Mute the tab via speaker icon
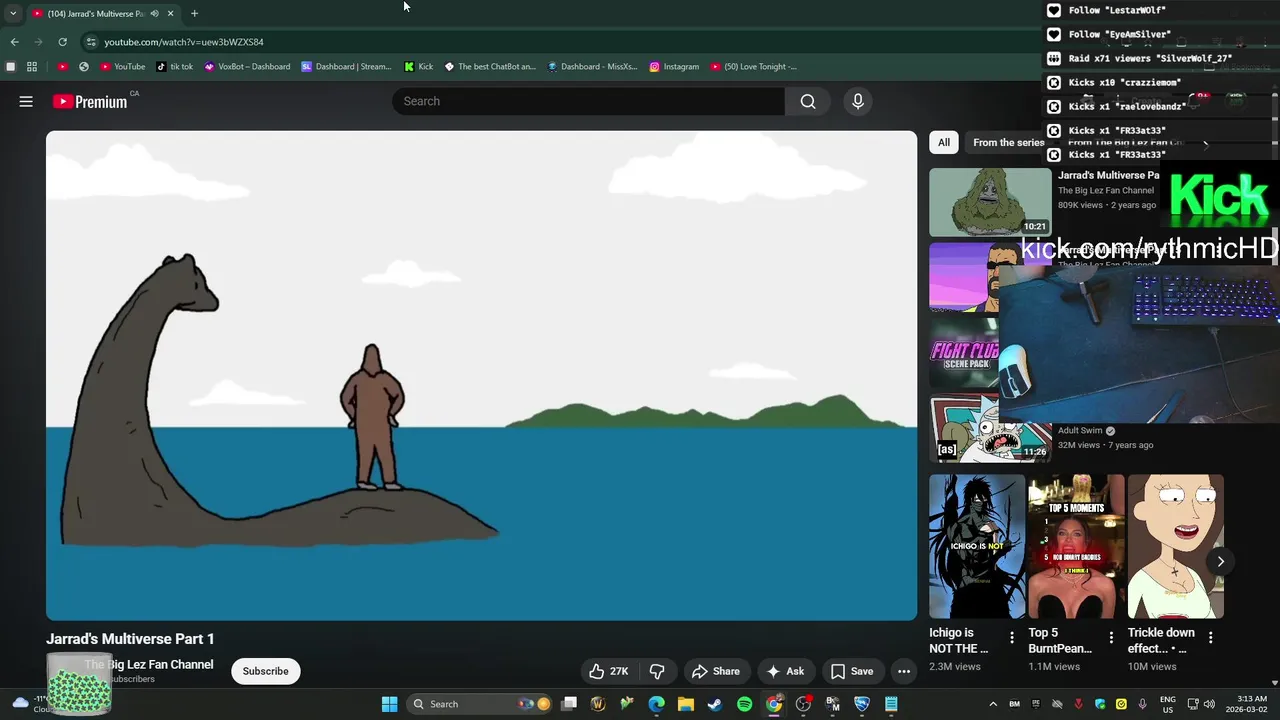1280x720 pixels. click(153, 13)
